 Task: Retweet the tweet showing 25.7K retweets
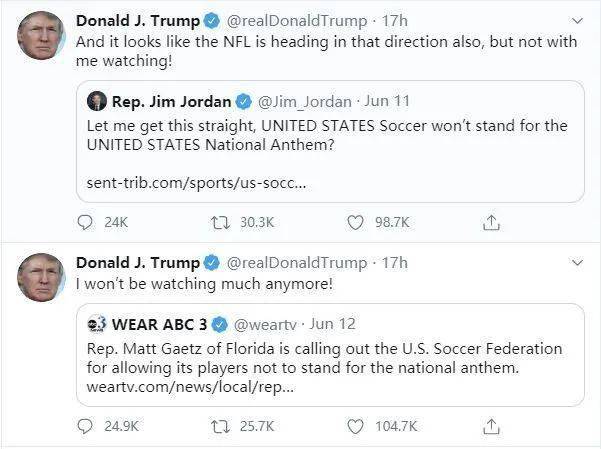click(220, 426)
